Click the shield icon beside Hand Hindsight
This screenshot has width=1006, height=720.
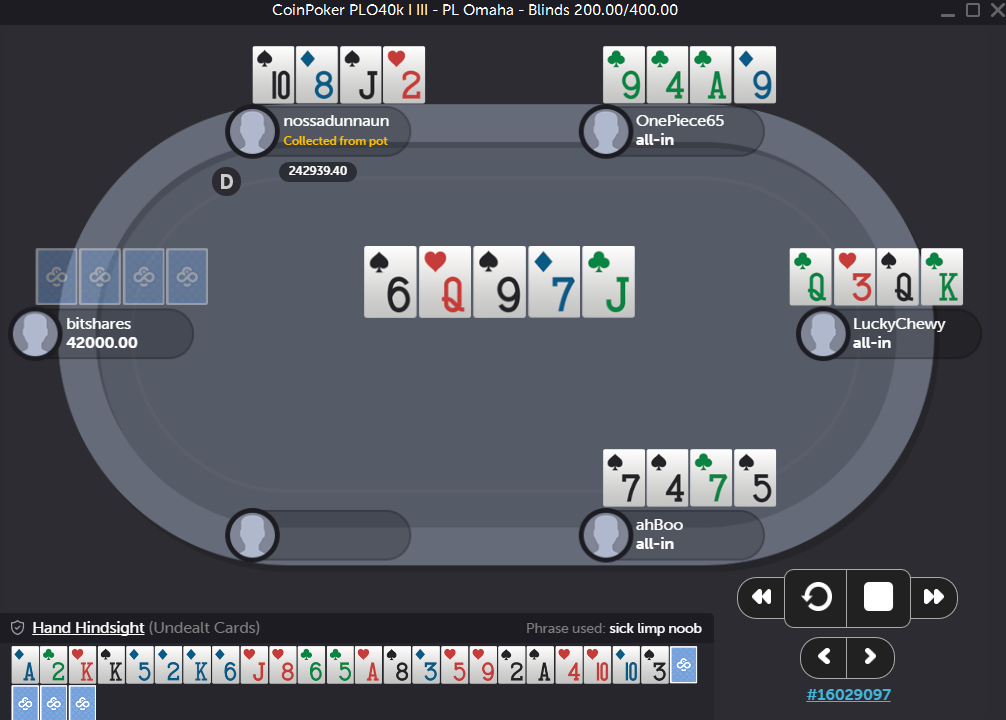18,628
